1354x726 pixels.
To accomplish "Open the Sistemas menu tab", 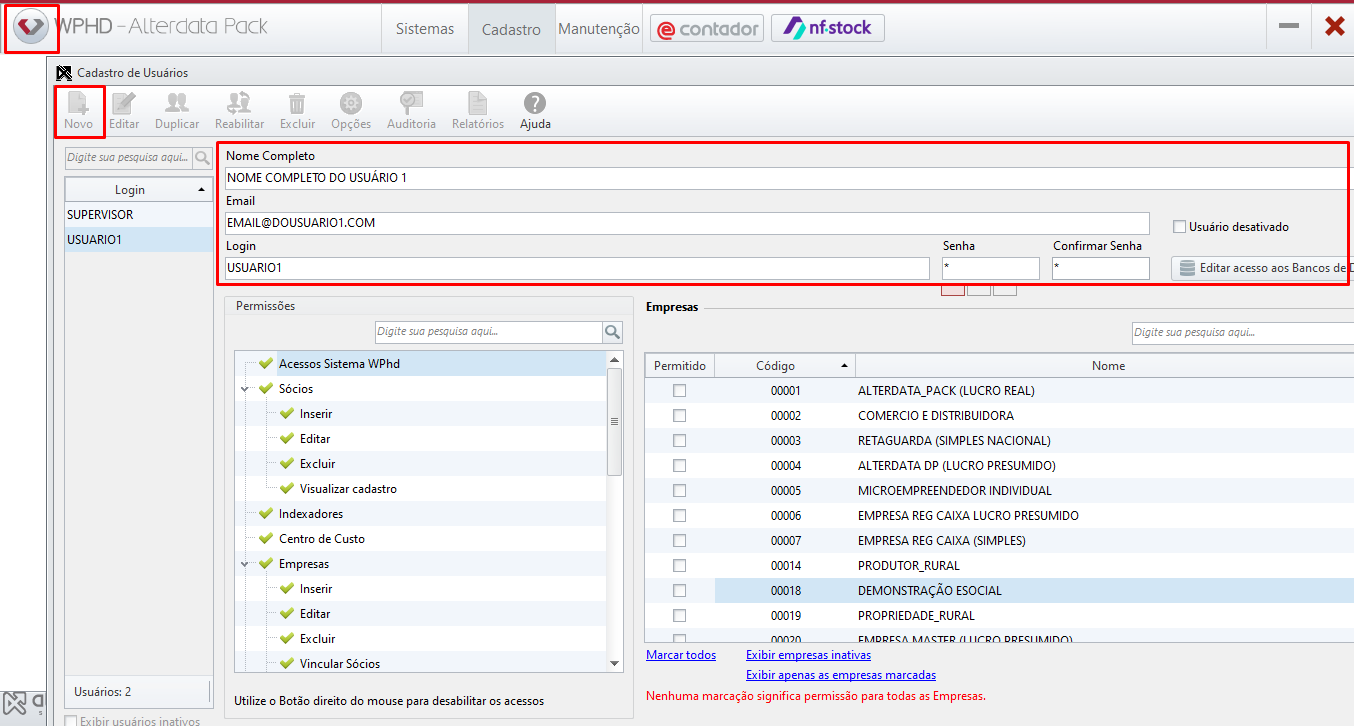I will click(425, 29).
